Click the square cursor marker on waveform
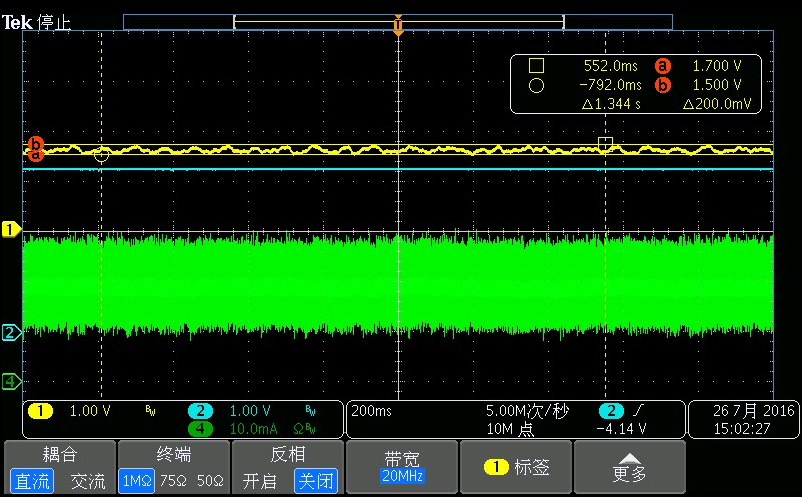802x497 pixels. [x=606, y=143]
